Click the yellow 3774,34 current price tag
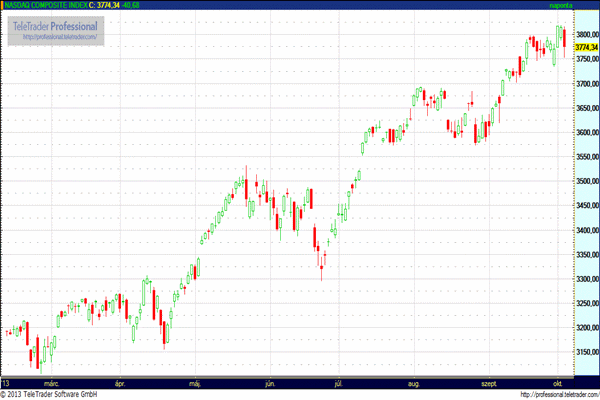The image size is (600, 400). [585, 46]
